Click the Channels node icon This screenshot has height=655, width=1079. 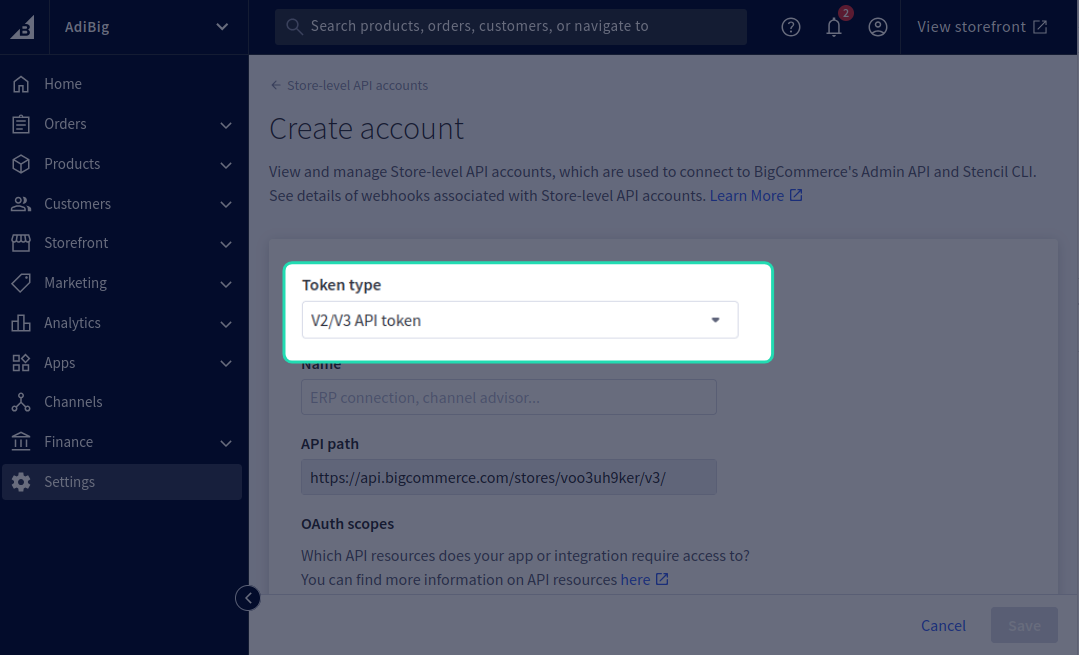[x=21, y=402]
